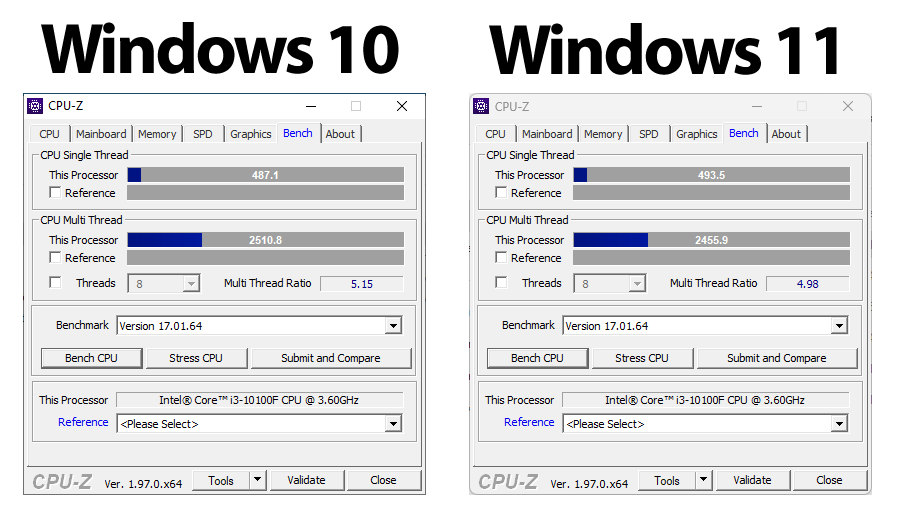Click Stress CPU button in Windows 10 window
This screenshot has height=508, width=900.
[x=196, y=358]
